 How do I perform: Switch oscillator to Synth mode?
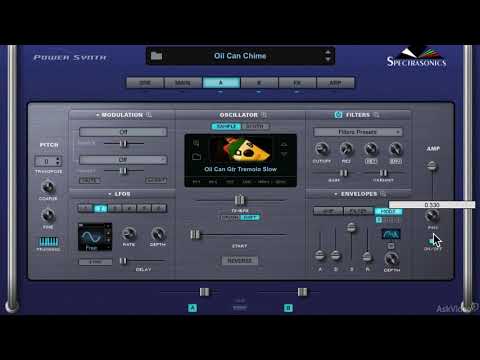tap(255, 126)
